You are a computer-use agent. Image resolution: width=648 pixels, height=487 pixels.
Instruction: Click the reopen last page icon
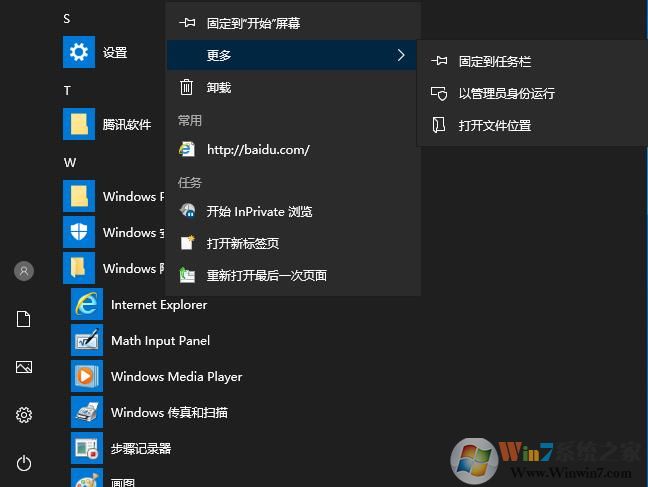[x=187, y=275]
